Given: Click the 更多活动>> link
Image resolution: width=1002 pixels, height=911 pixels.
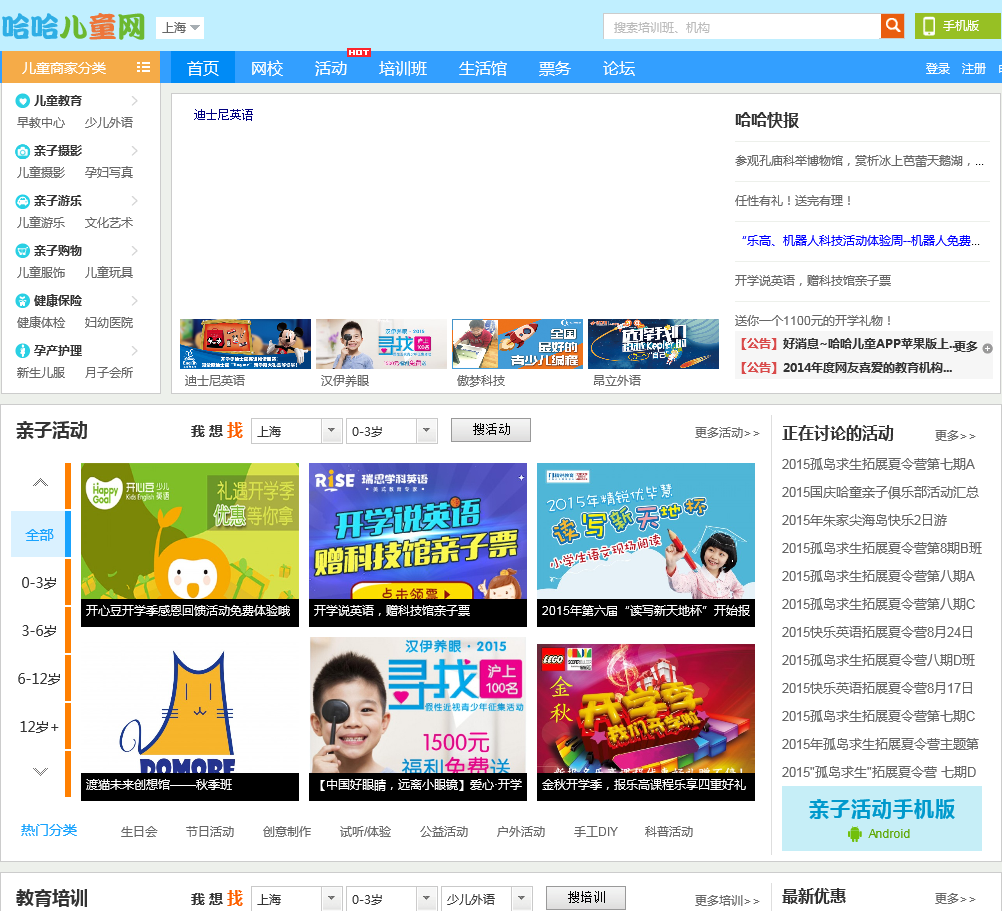Looking at the screenshot, I should (x=727, y=433).
